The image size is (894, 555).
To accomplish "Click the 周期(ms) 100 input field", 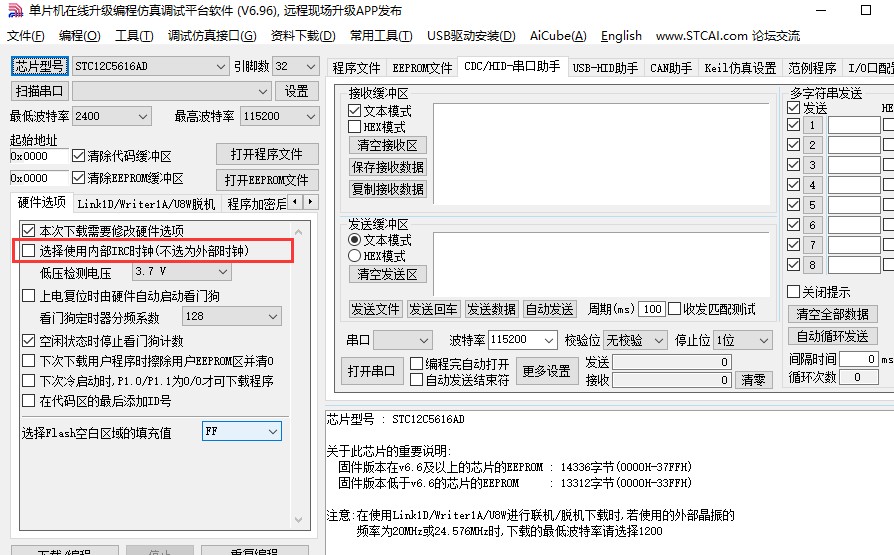I will point(652,309).
